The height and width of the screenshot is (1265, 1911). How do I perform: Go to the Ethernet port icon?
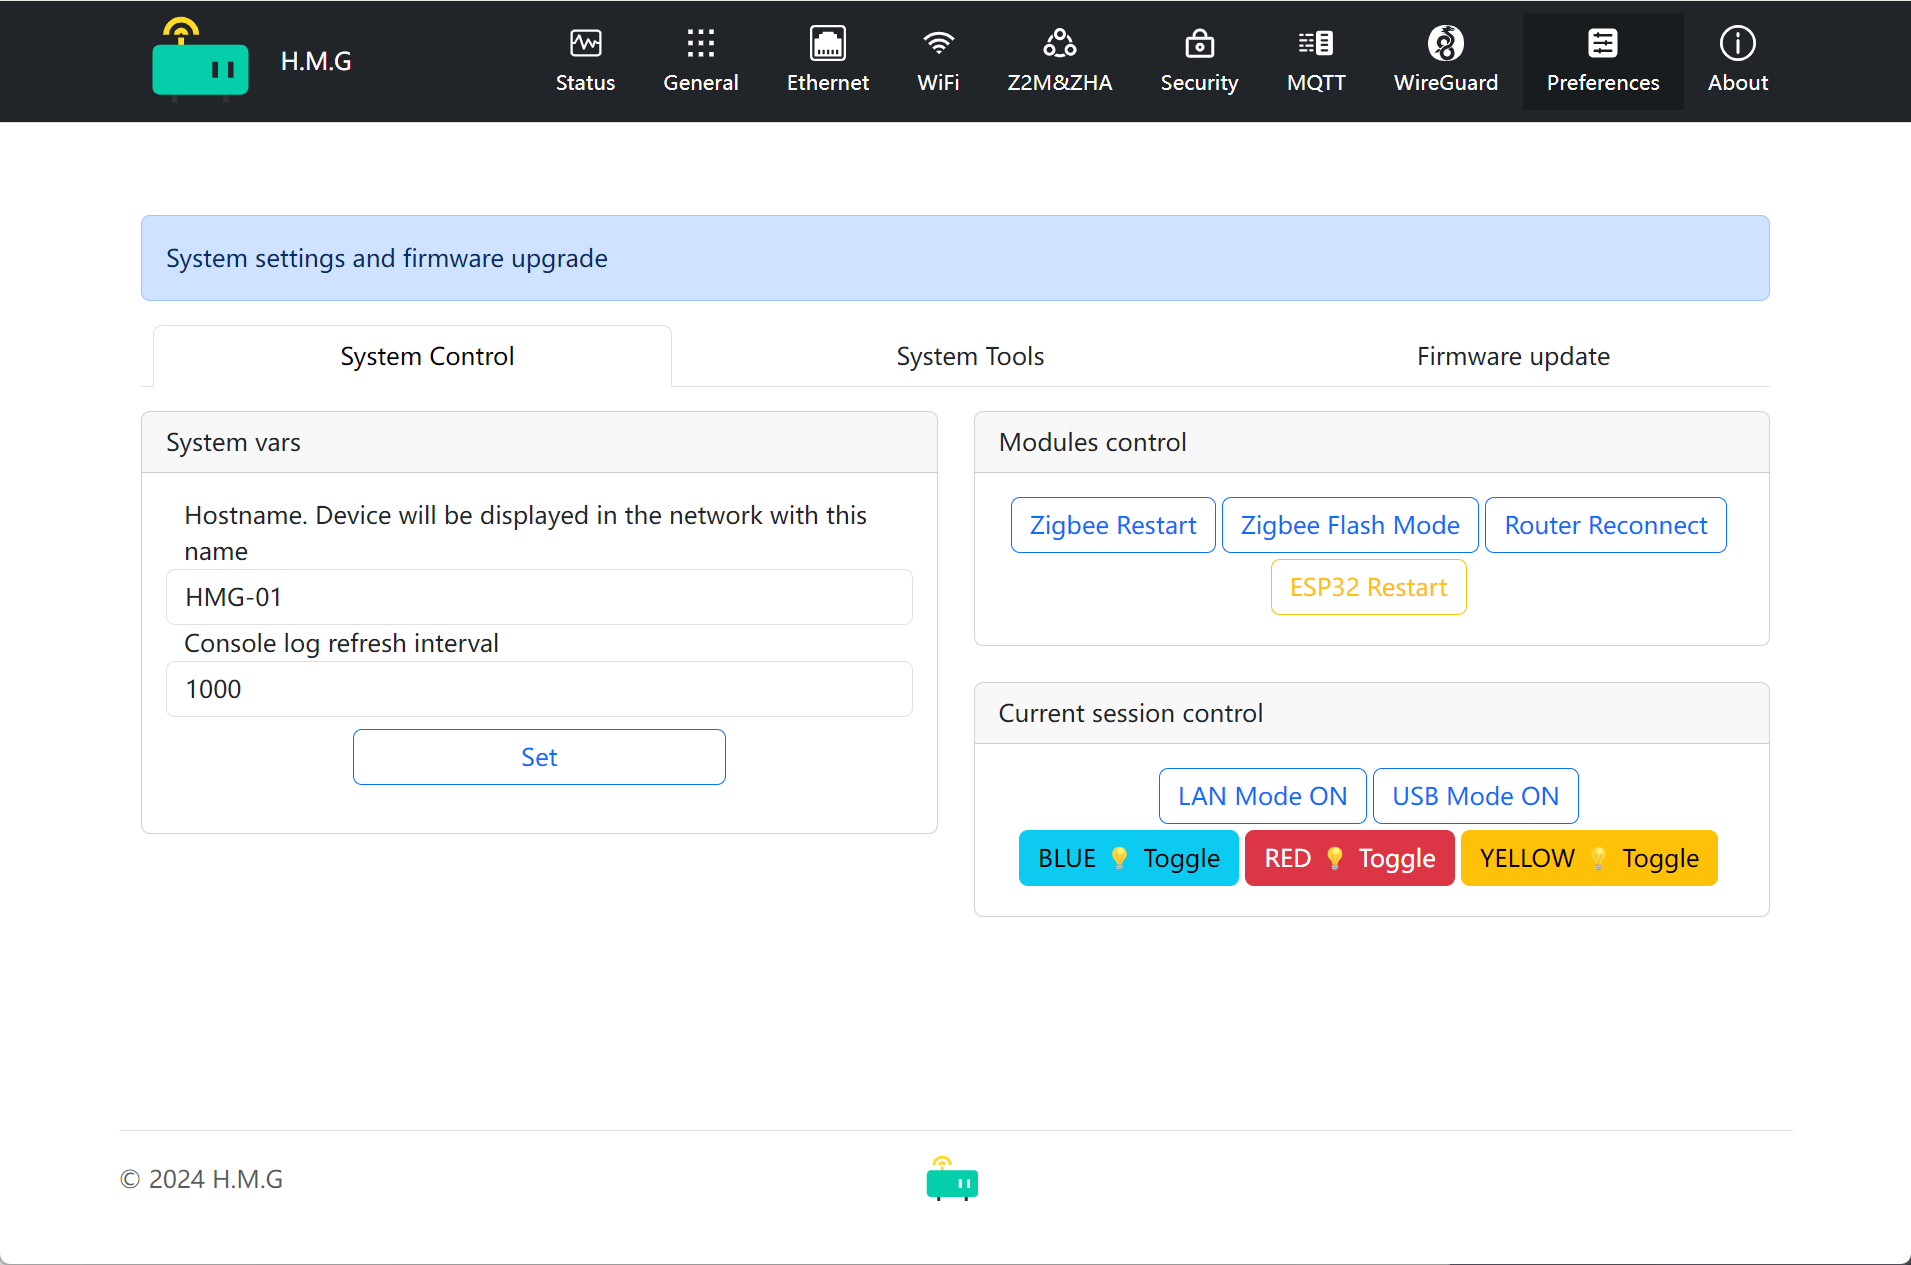[x=827, y=44]
